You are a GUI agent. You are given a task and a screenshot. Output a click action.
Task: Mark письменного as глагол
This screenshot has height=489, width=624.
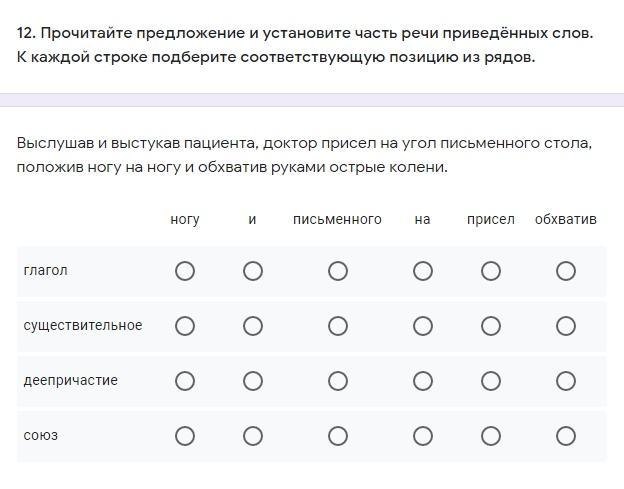click(x=338, y=271)
